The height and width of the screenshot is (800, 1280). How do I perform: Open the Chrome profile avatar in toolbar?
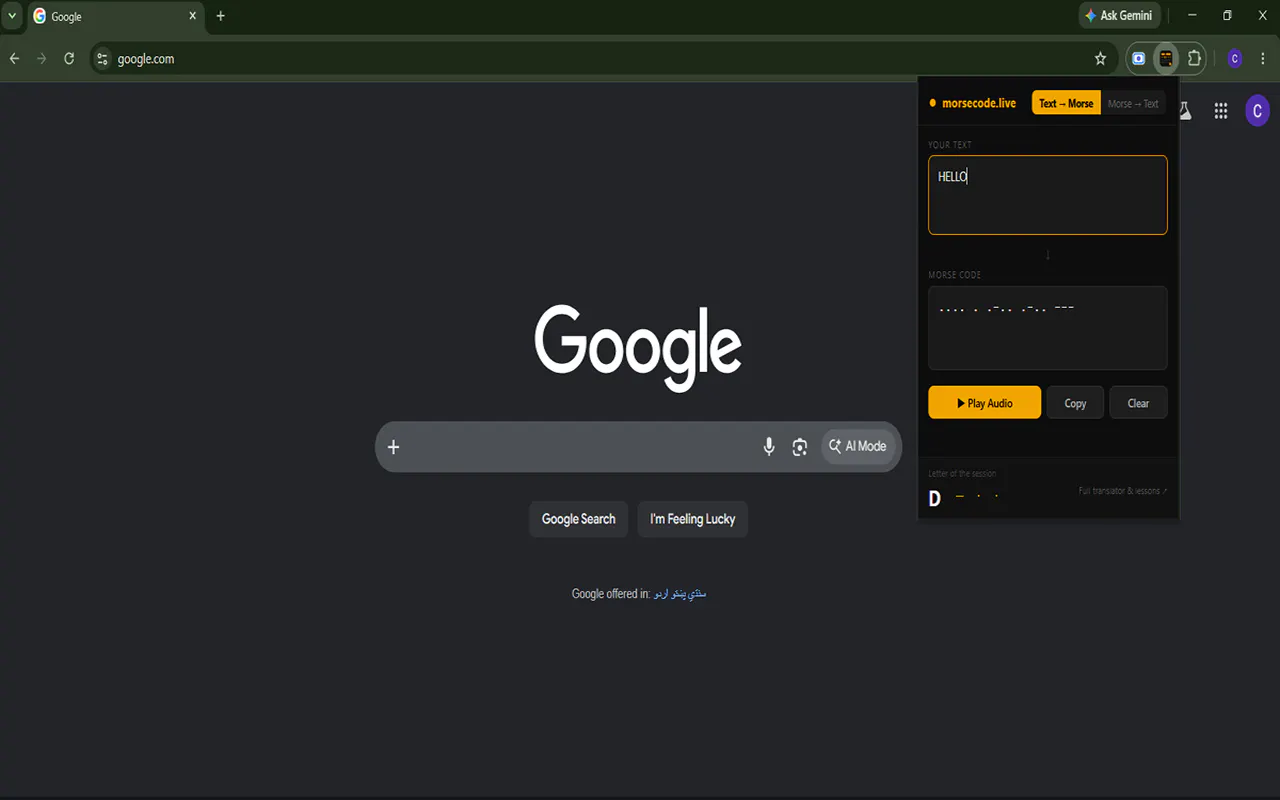pyautogui.click(x=1235, y=59)
